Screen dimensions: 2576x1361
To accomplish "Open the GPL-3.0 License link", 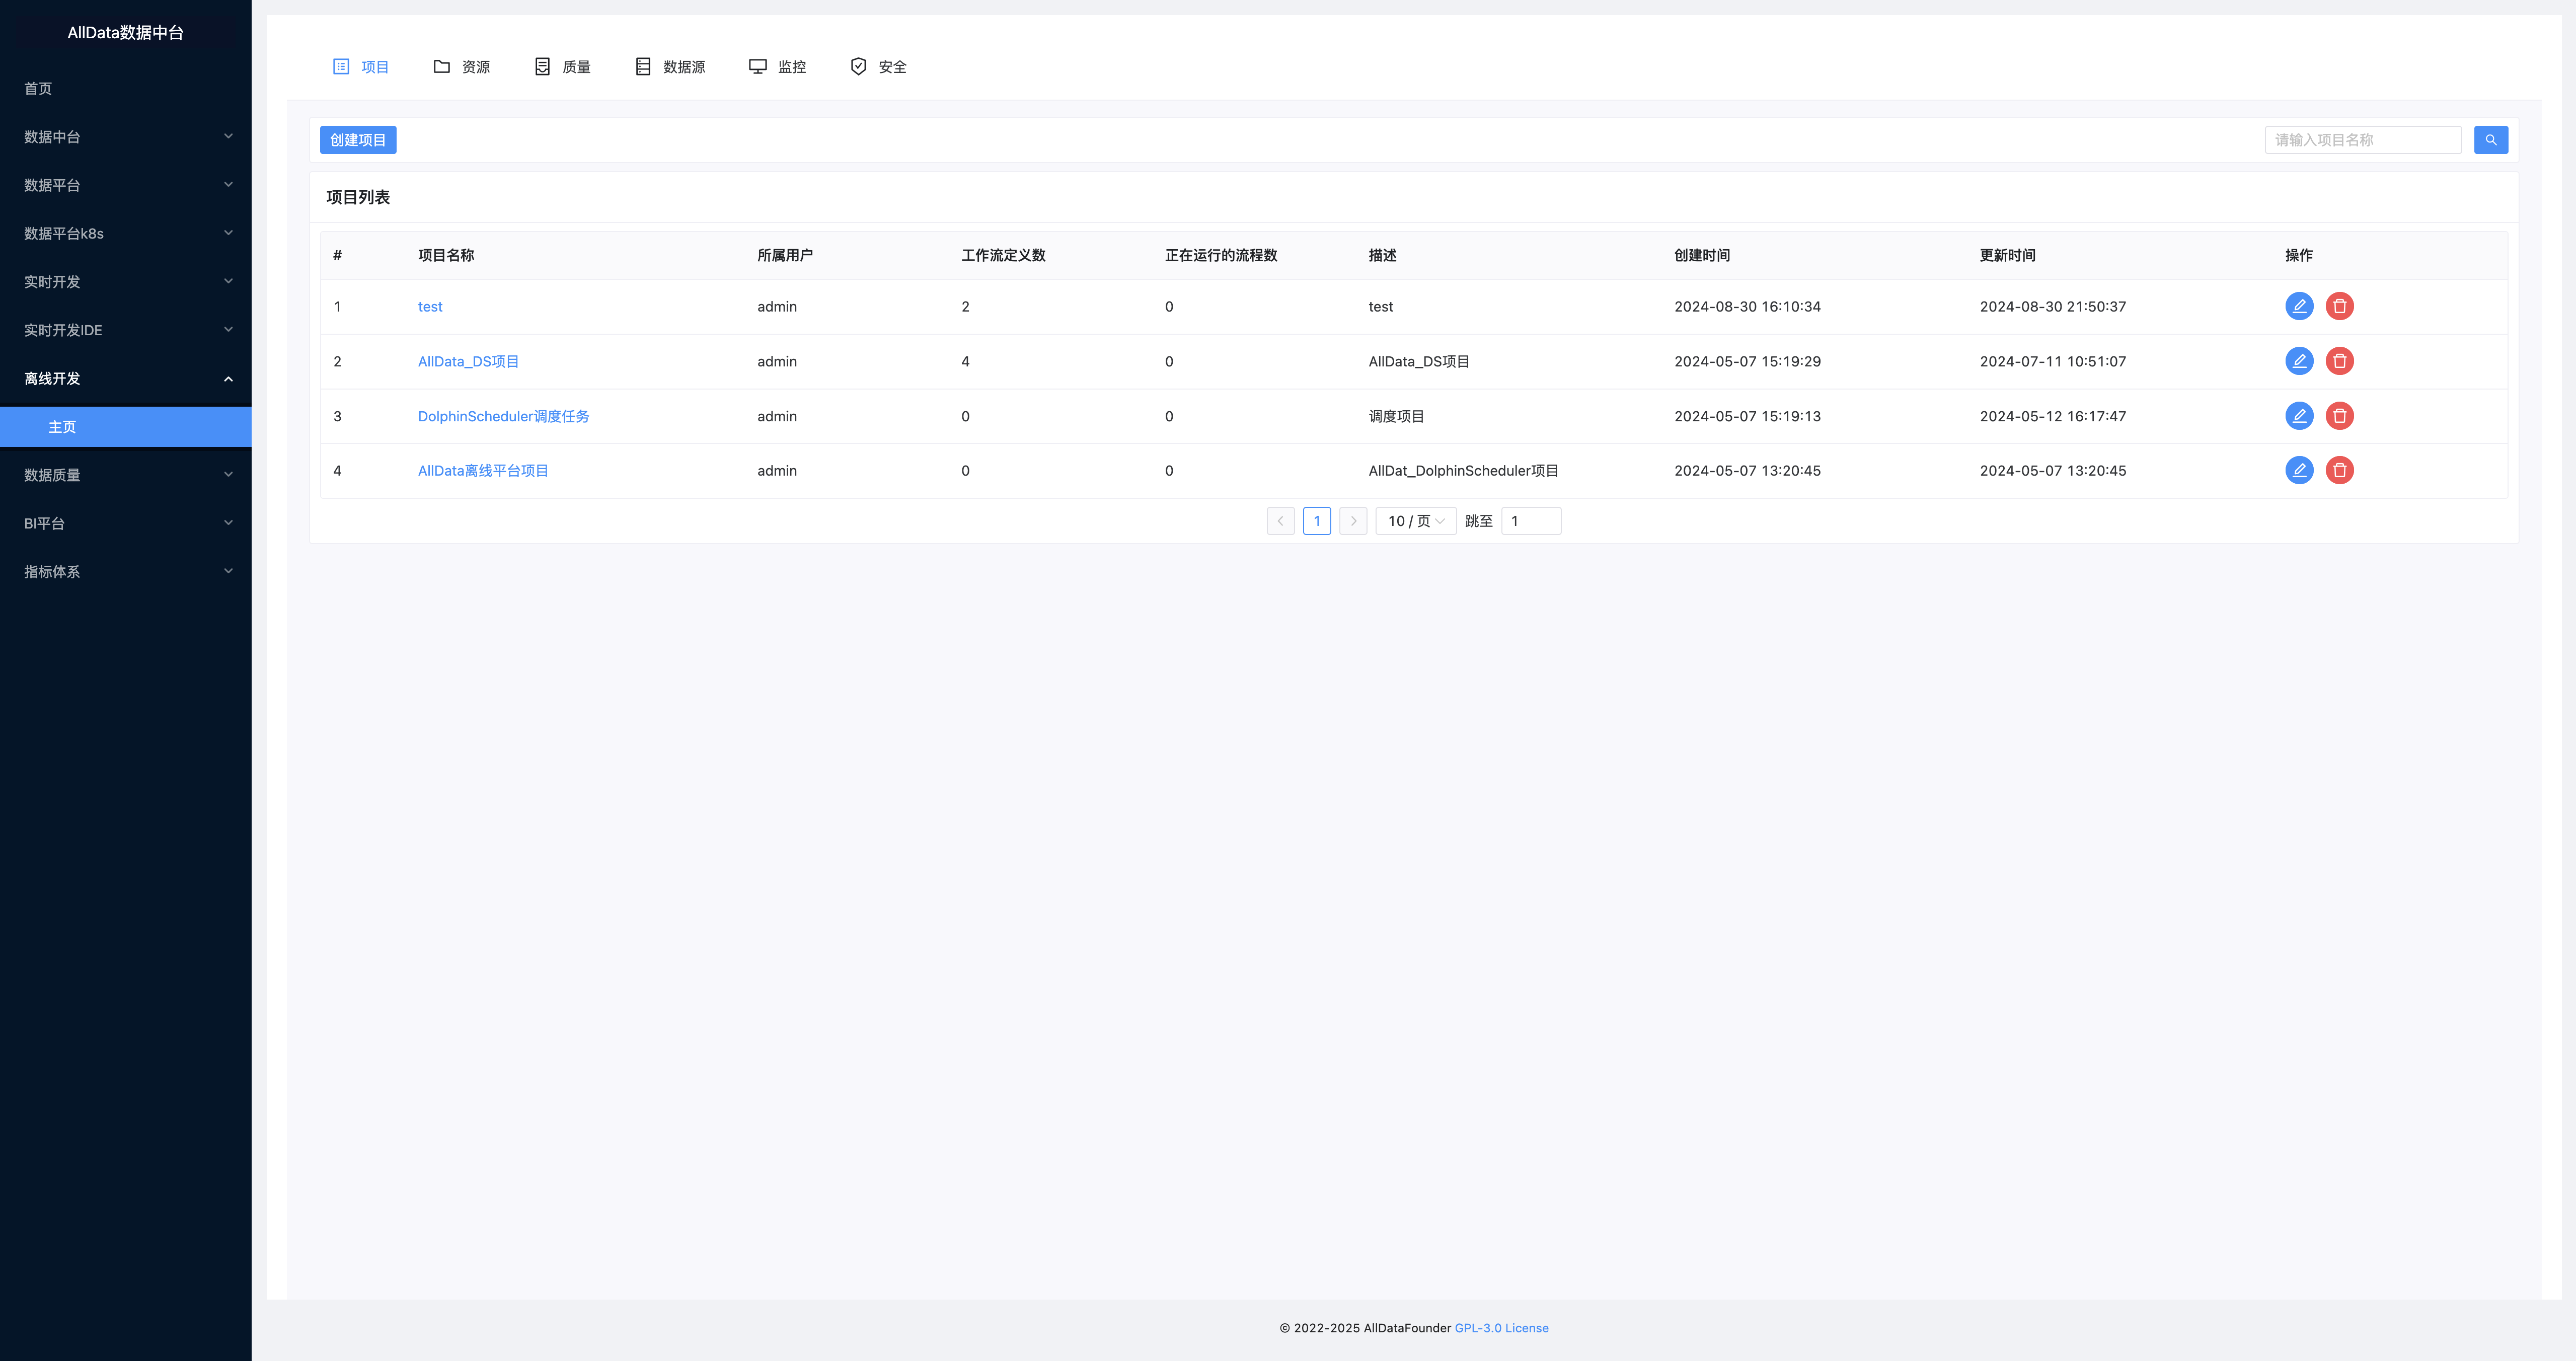I will point(1501,1328).
